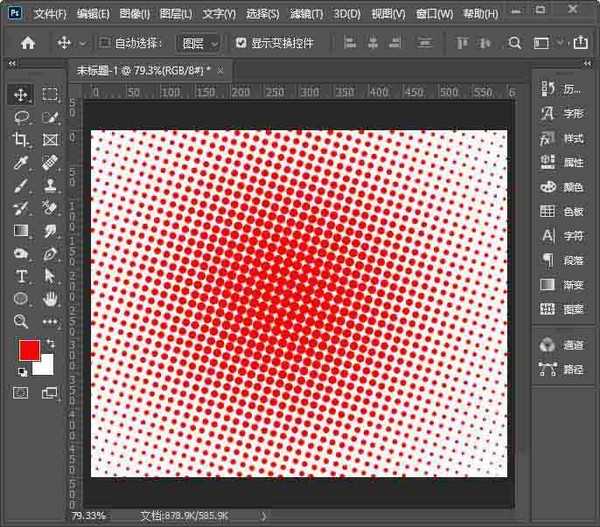Open the History (历...) panel
Viewport: 600px width, 527px height.
tap(561, 89)
